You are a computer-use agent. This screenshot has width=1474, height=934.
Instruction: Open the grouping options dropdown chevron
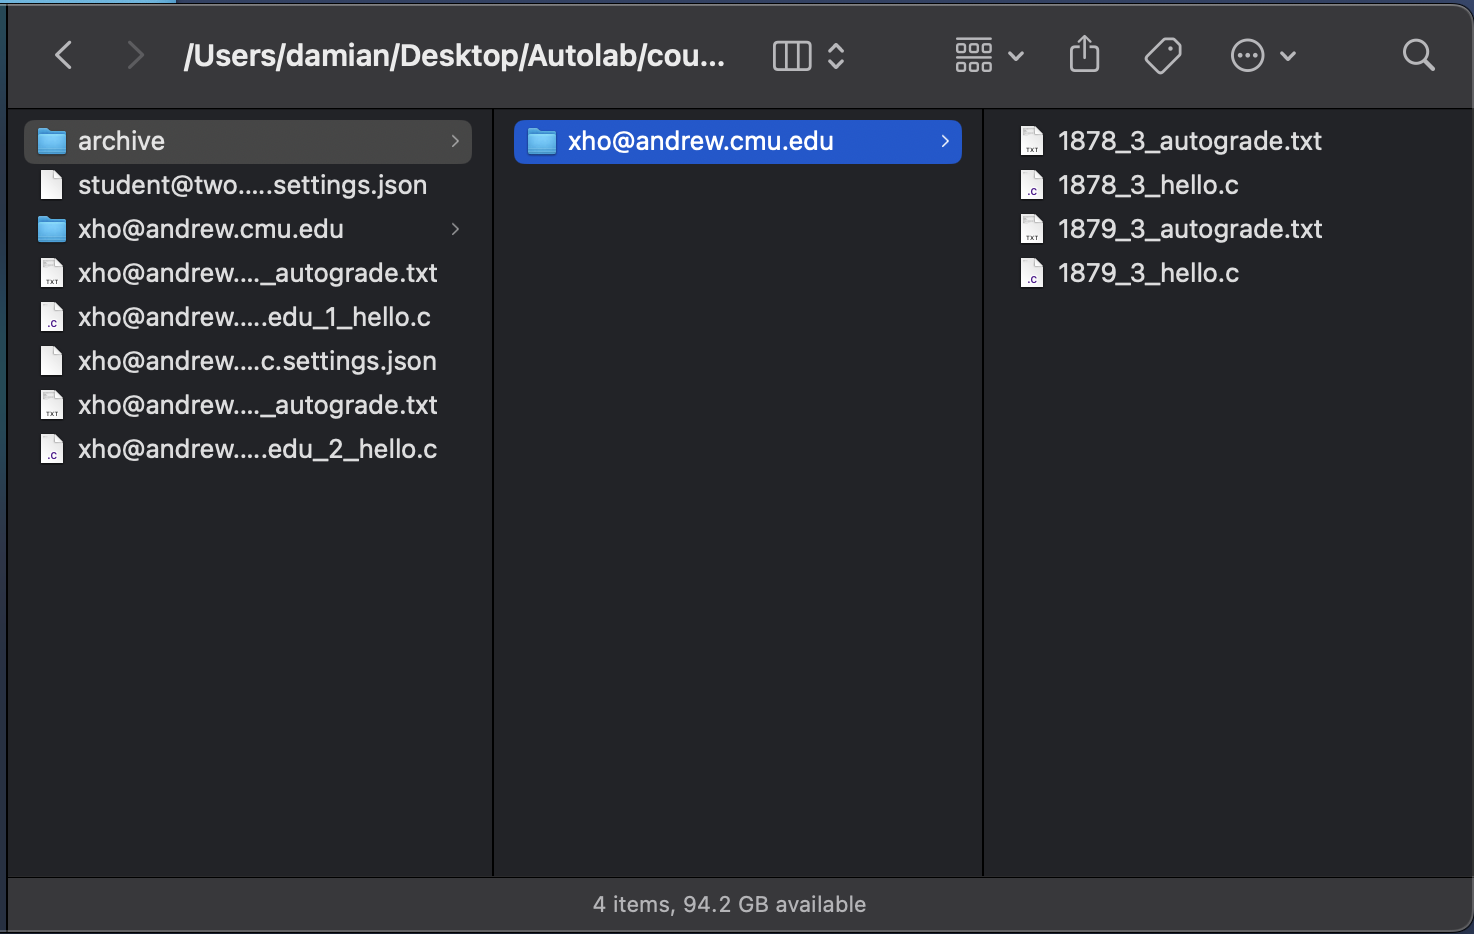(1017, 57)
